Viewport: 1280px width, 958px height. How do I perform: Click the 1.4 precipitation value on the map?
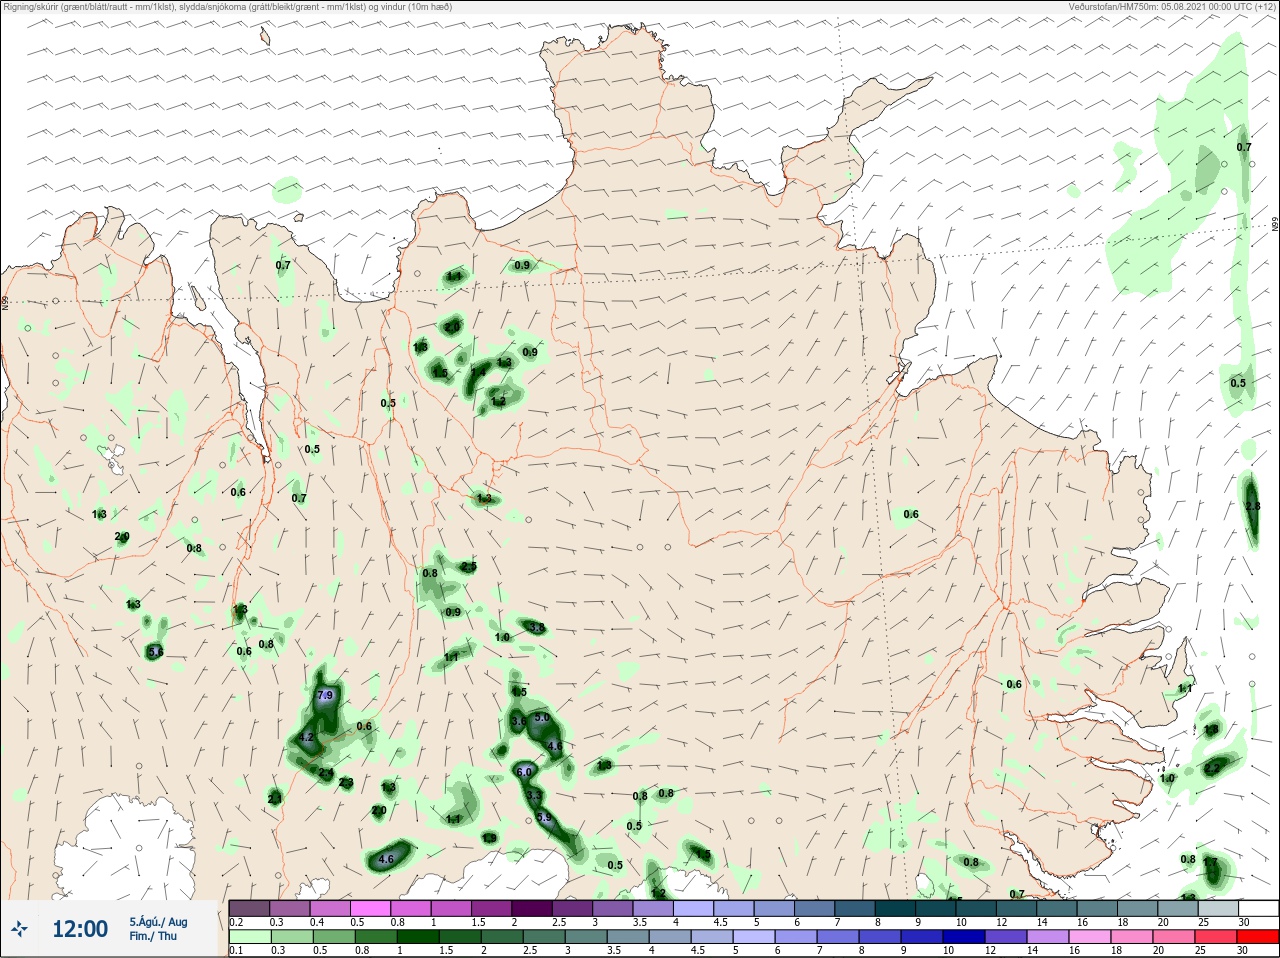coord(478,372)
